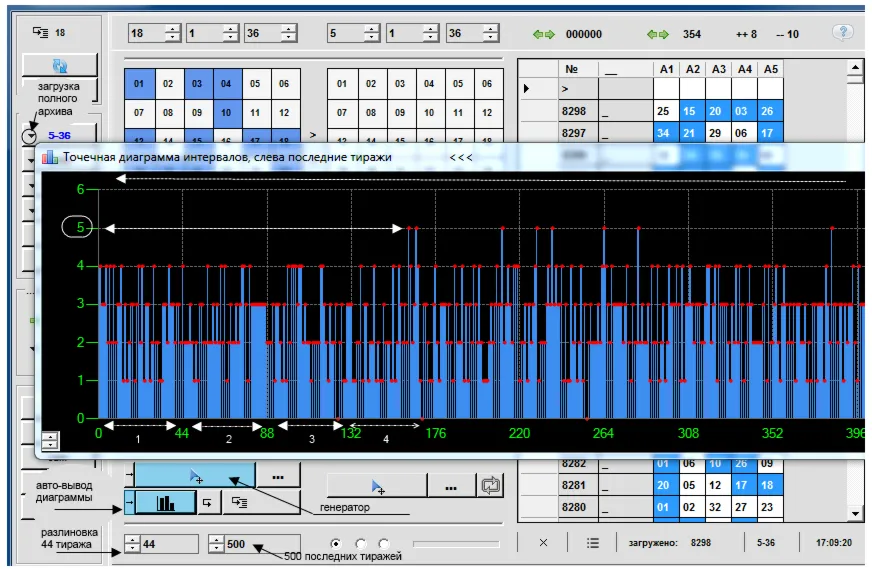Screen dimensions: 872x569
Task: Open the help question mark icon
Action: point(843,32)
